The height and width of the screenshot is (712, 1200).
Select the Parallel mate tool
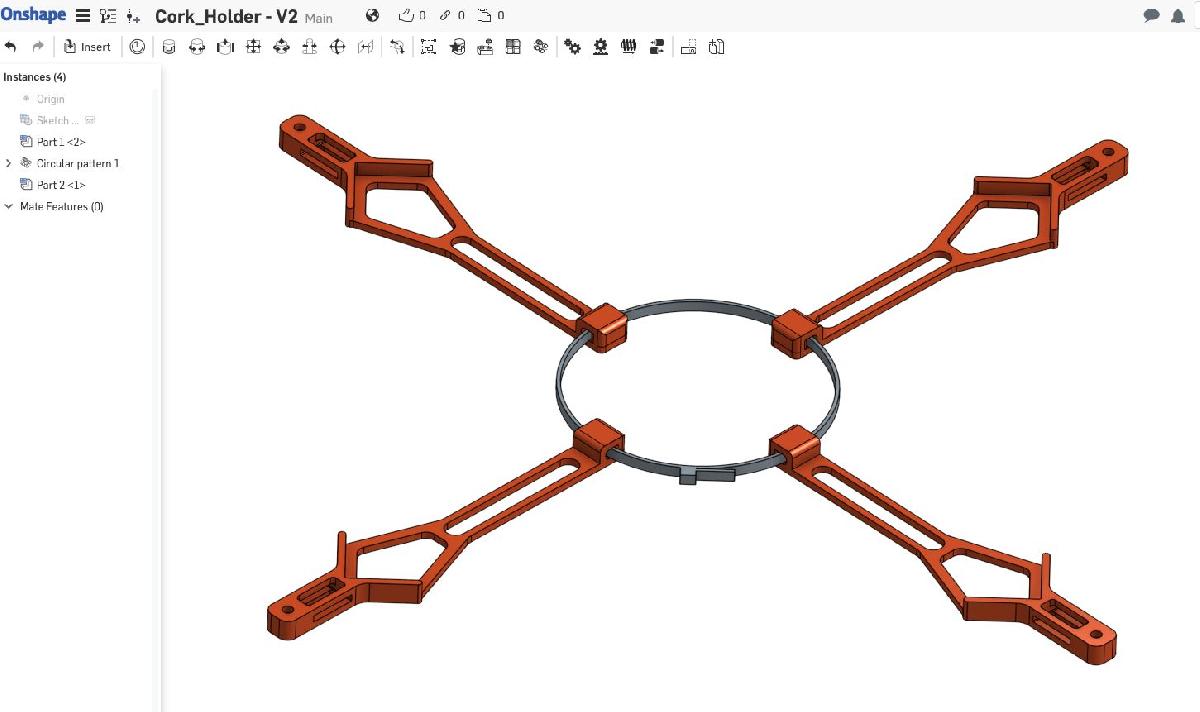tap(309, 46)
